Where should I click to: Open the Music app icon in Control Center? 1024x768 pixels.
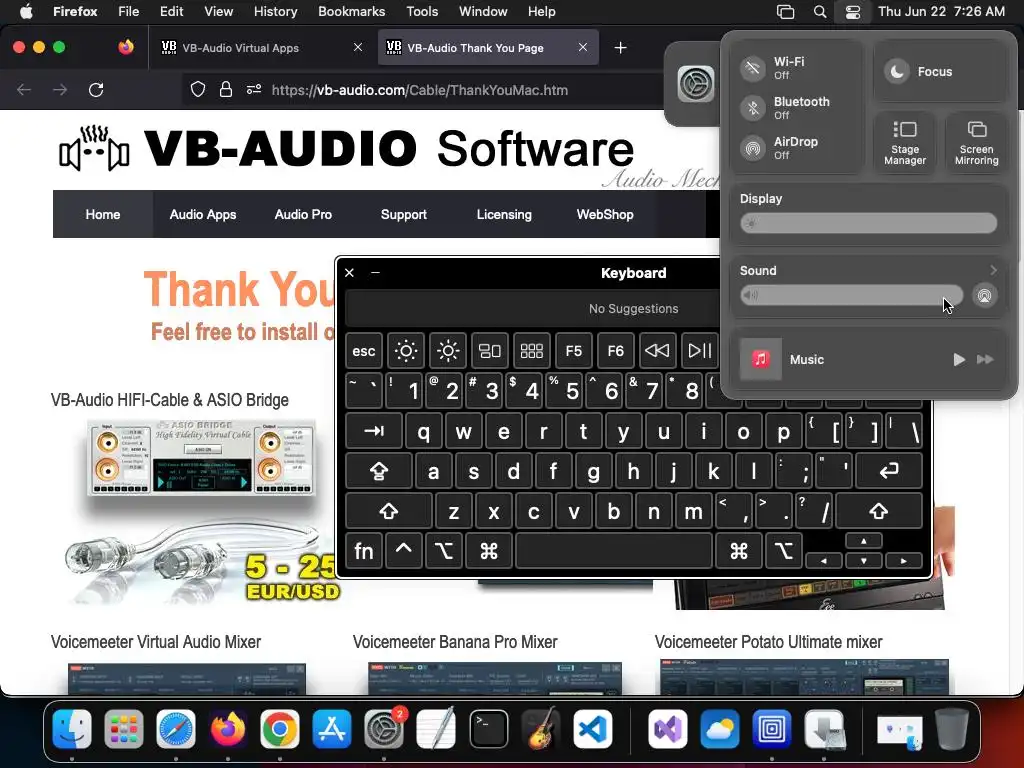(760, 359)
